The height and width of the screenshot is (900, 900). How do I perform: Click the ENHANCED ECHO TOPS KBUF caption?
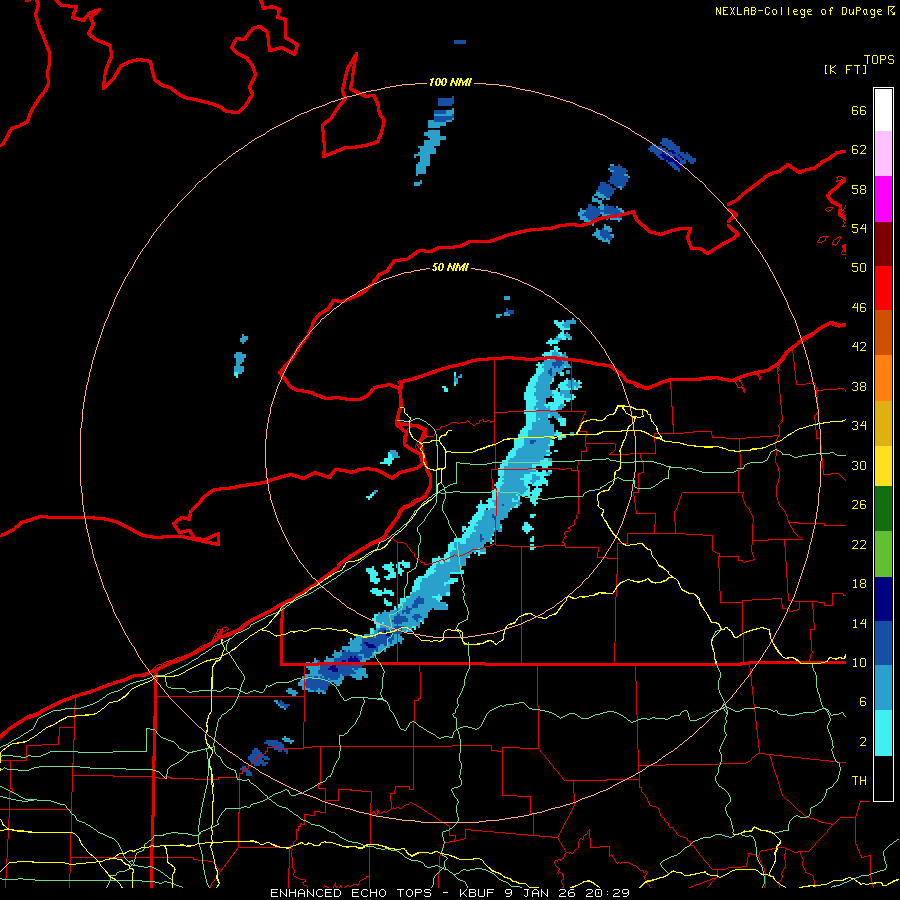pyautogui.click(x=450, y=893)
